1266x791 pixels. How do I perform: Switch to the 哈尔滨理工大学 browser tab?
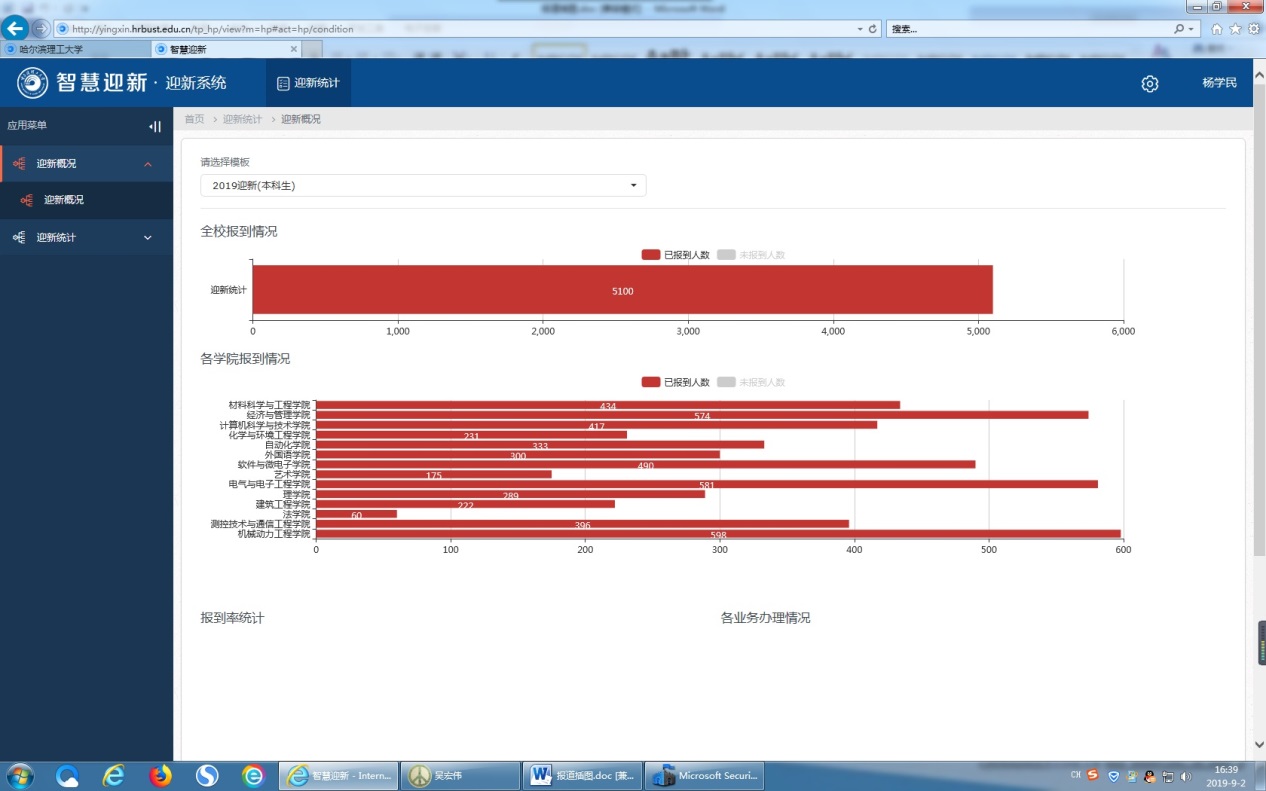coord(75,48)
